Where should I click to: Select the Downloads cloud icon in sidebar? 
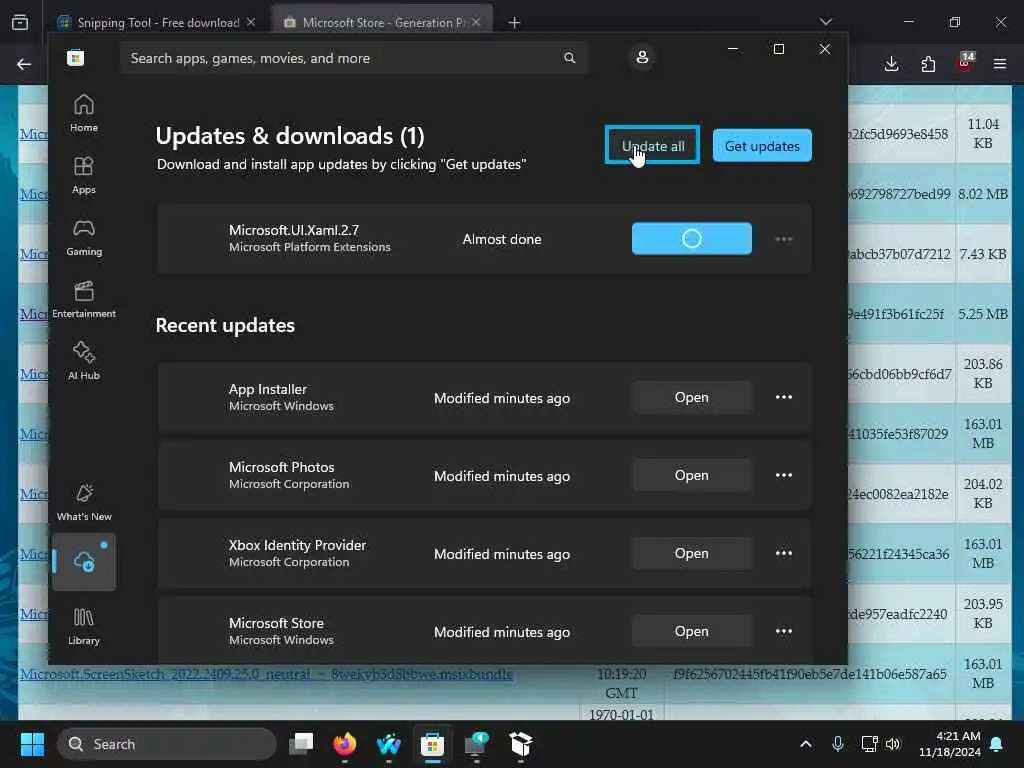(x=84, y=562)
